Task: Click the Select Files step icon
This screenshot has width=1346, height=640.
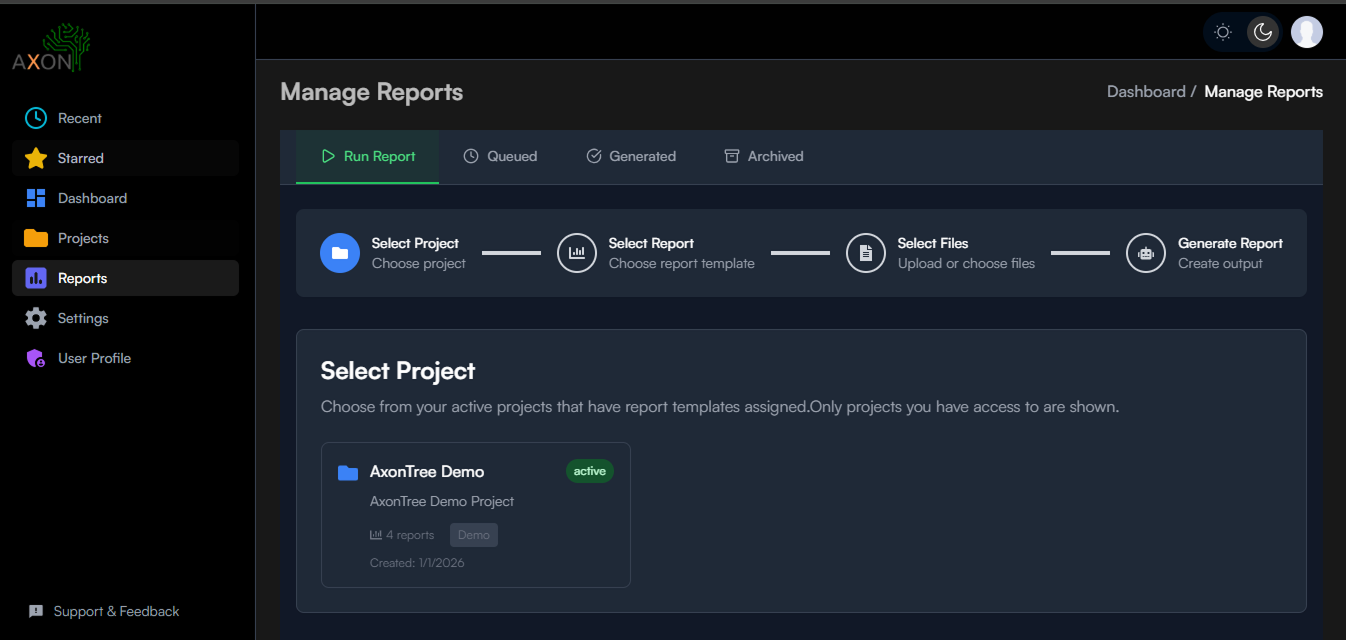Action: pyautogui.click(x=866, y=253)
